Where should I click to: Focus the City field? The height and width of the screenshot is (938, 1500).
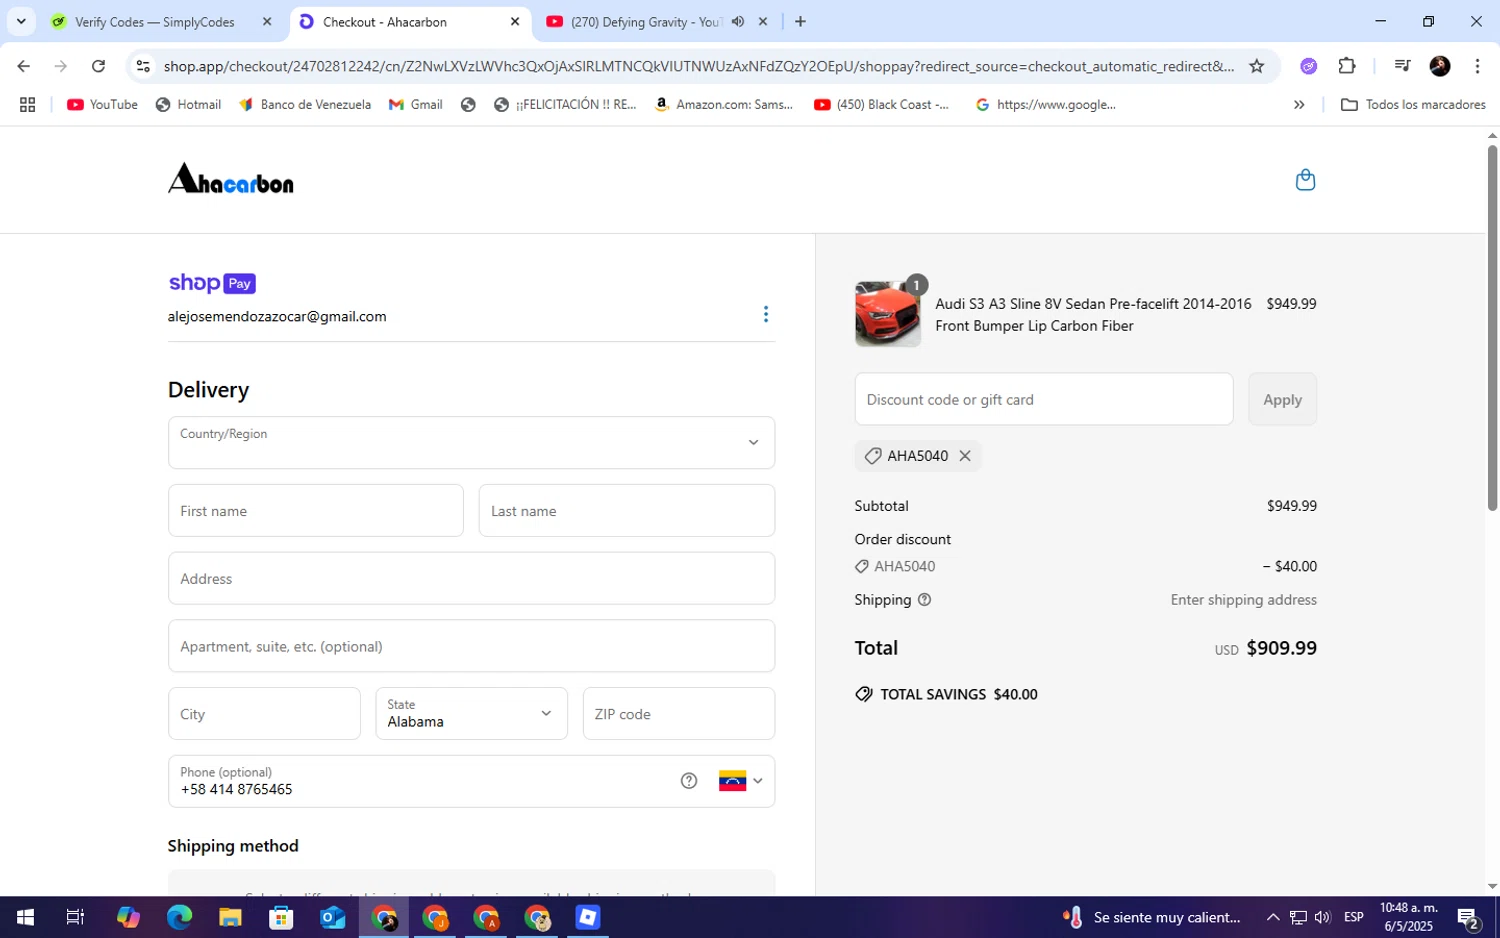point(264,714)
